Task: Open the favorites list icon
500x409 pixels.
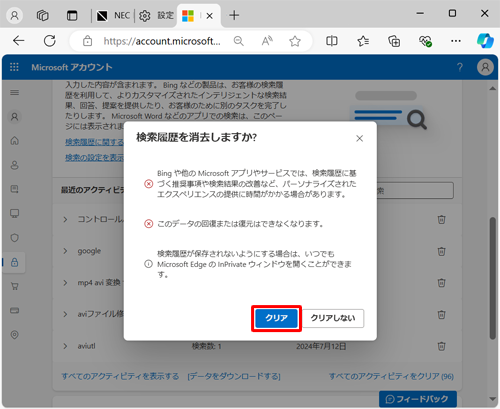Action: [x=363, y=41]
